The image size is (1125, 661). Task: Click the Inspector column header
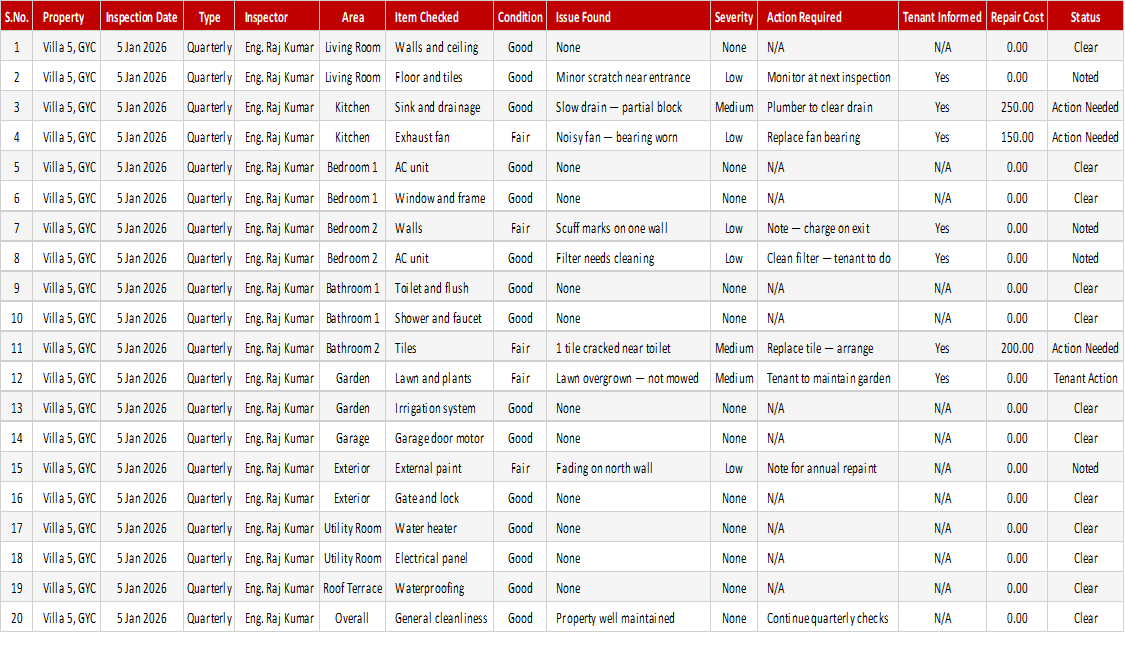(277, 17)
